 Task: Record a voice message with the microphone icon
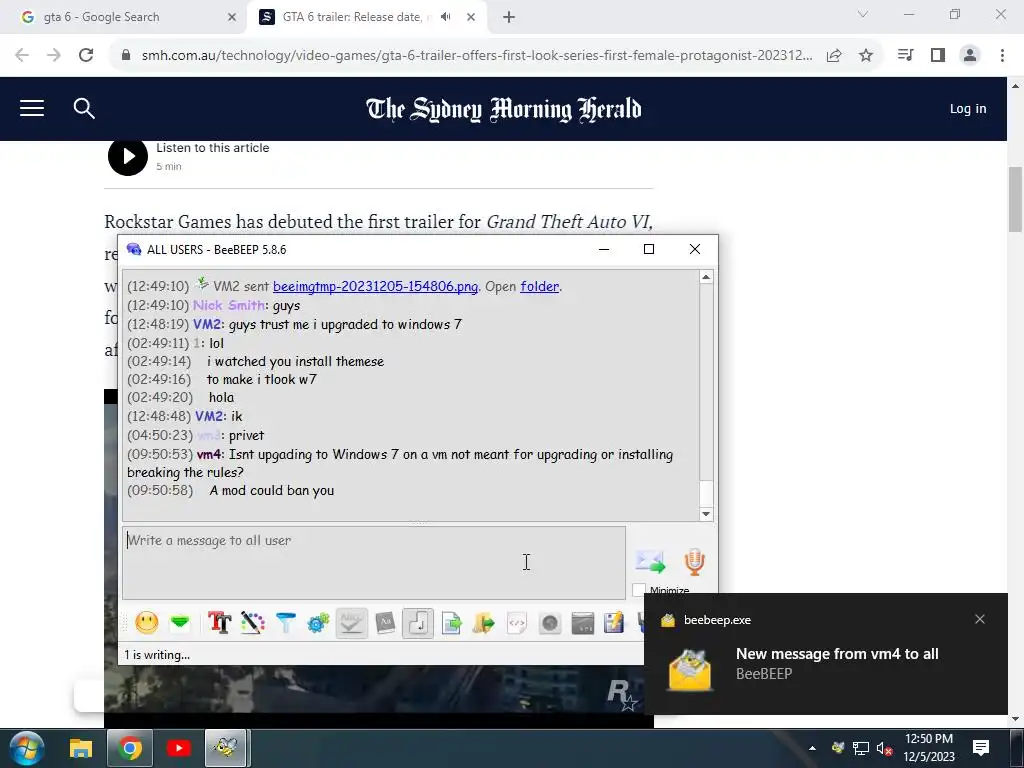pyautogui.click(x=695, y=561)
